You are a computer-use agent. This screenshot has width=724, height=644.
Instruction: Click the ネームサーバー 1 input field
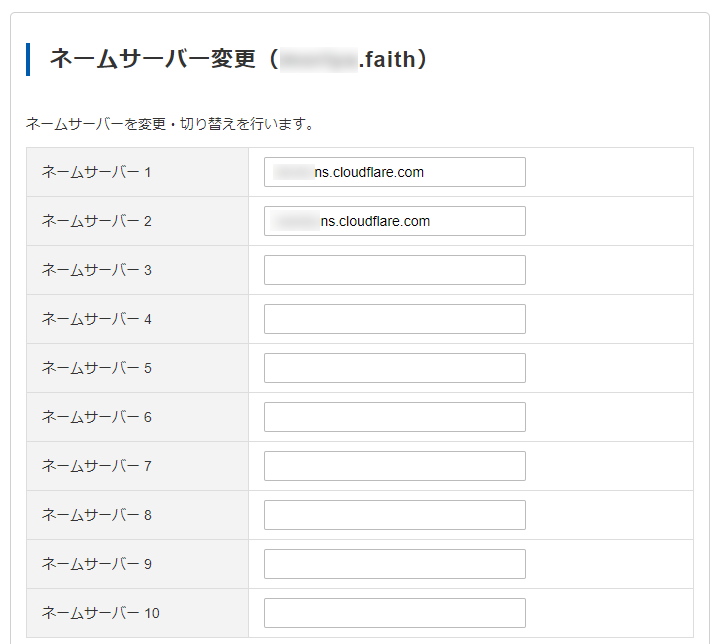click(394, 172)
